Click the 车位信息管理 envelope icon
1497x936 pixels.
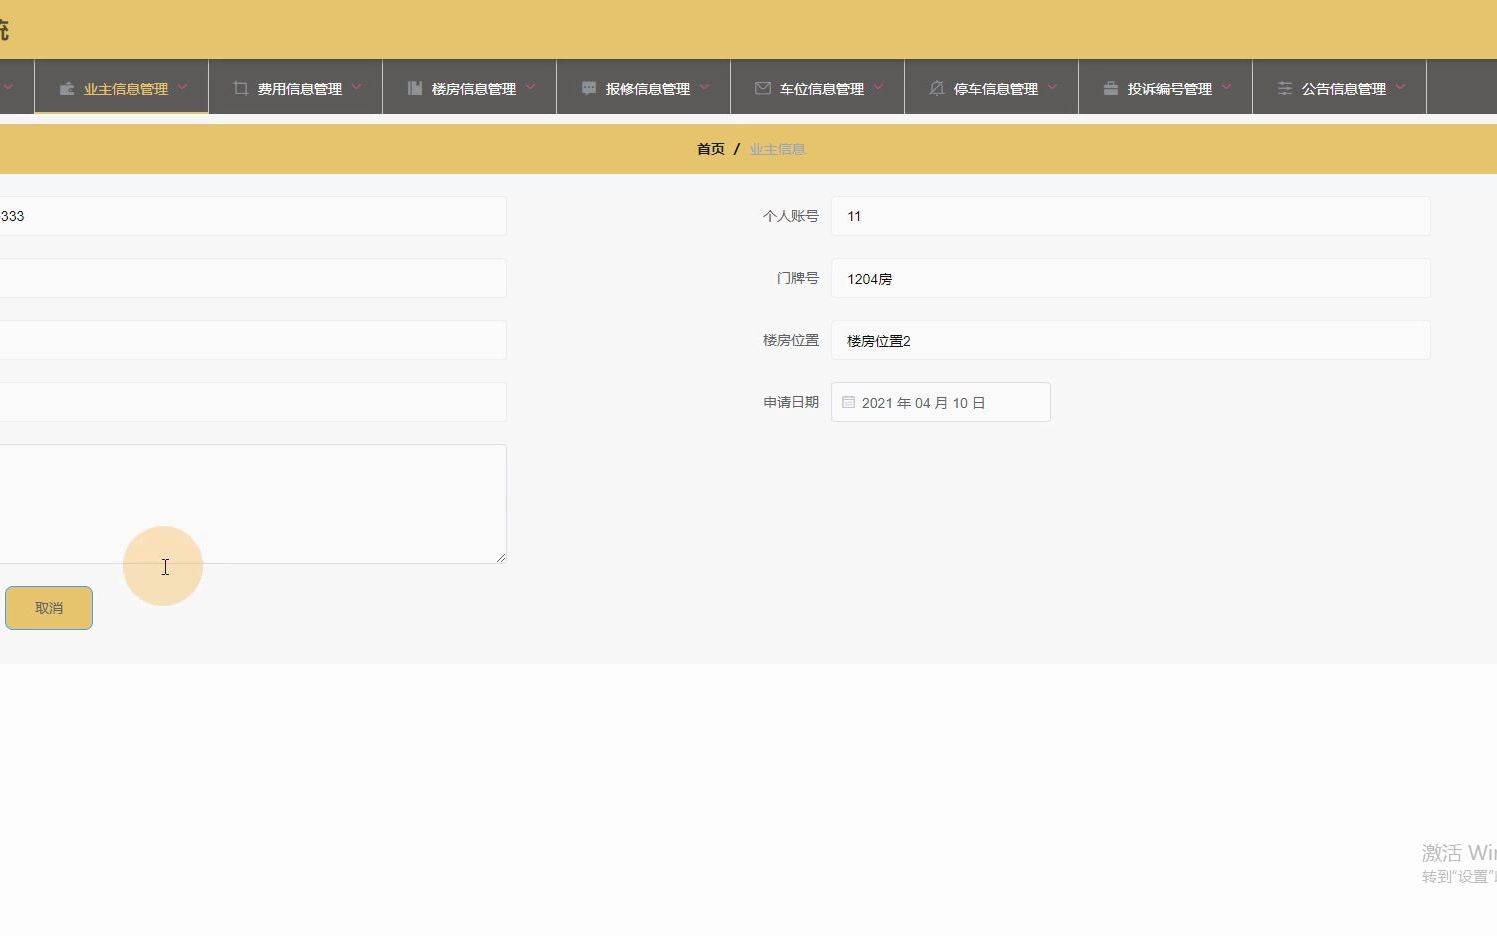click(762, 88)
